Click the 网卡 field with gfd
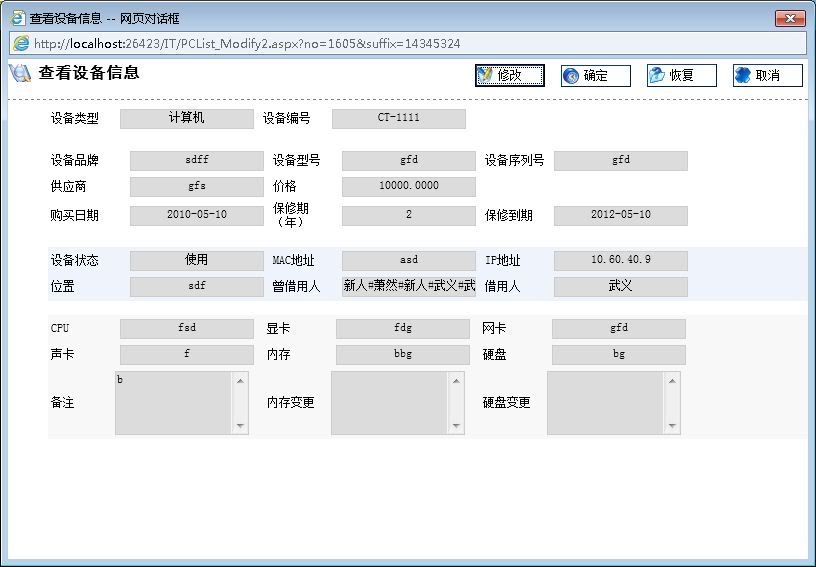The image size is (816, 567). [x=619, y=329]
